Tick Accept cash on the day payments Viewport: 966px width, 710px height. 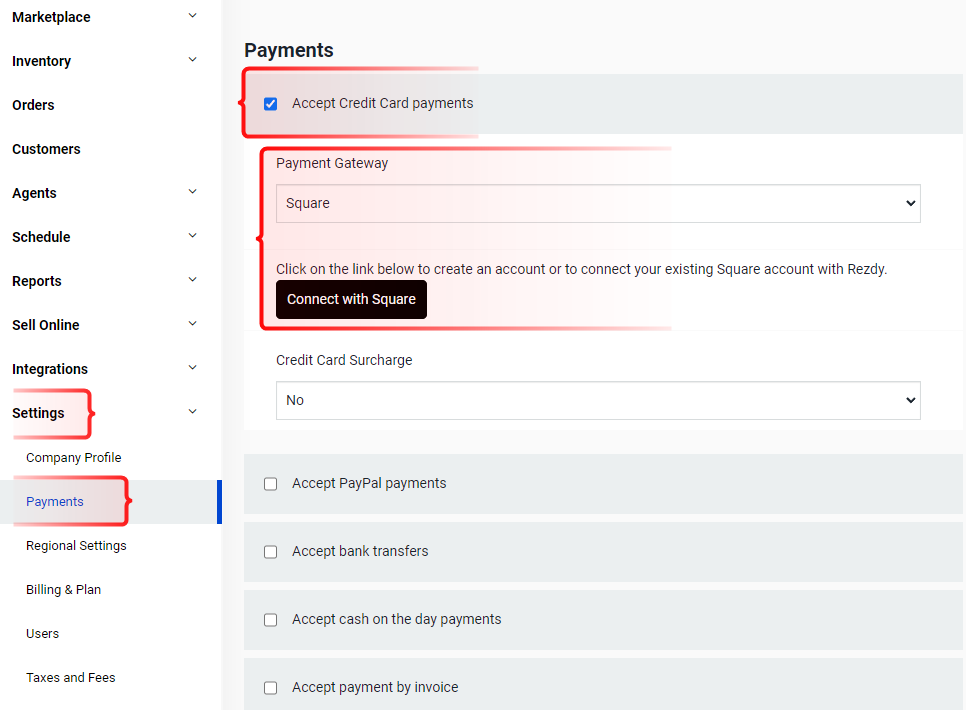click(270, 619)
